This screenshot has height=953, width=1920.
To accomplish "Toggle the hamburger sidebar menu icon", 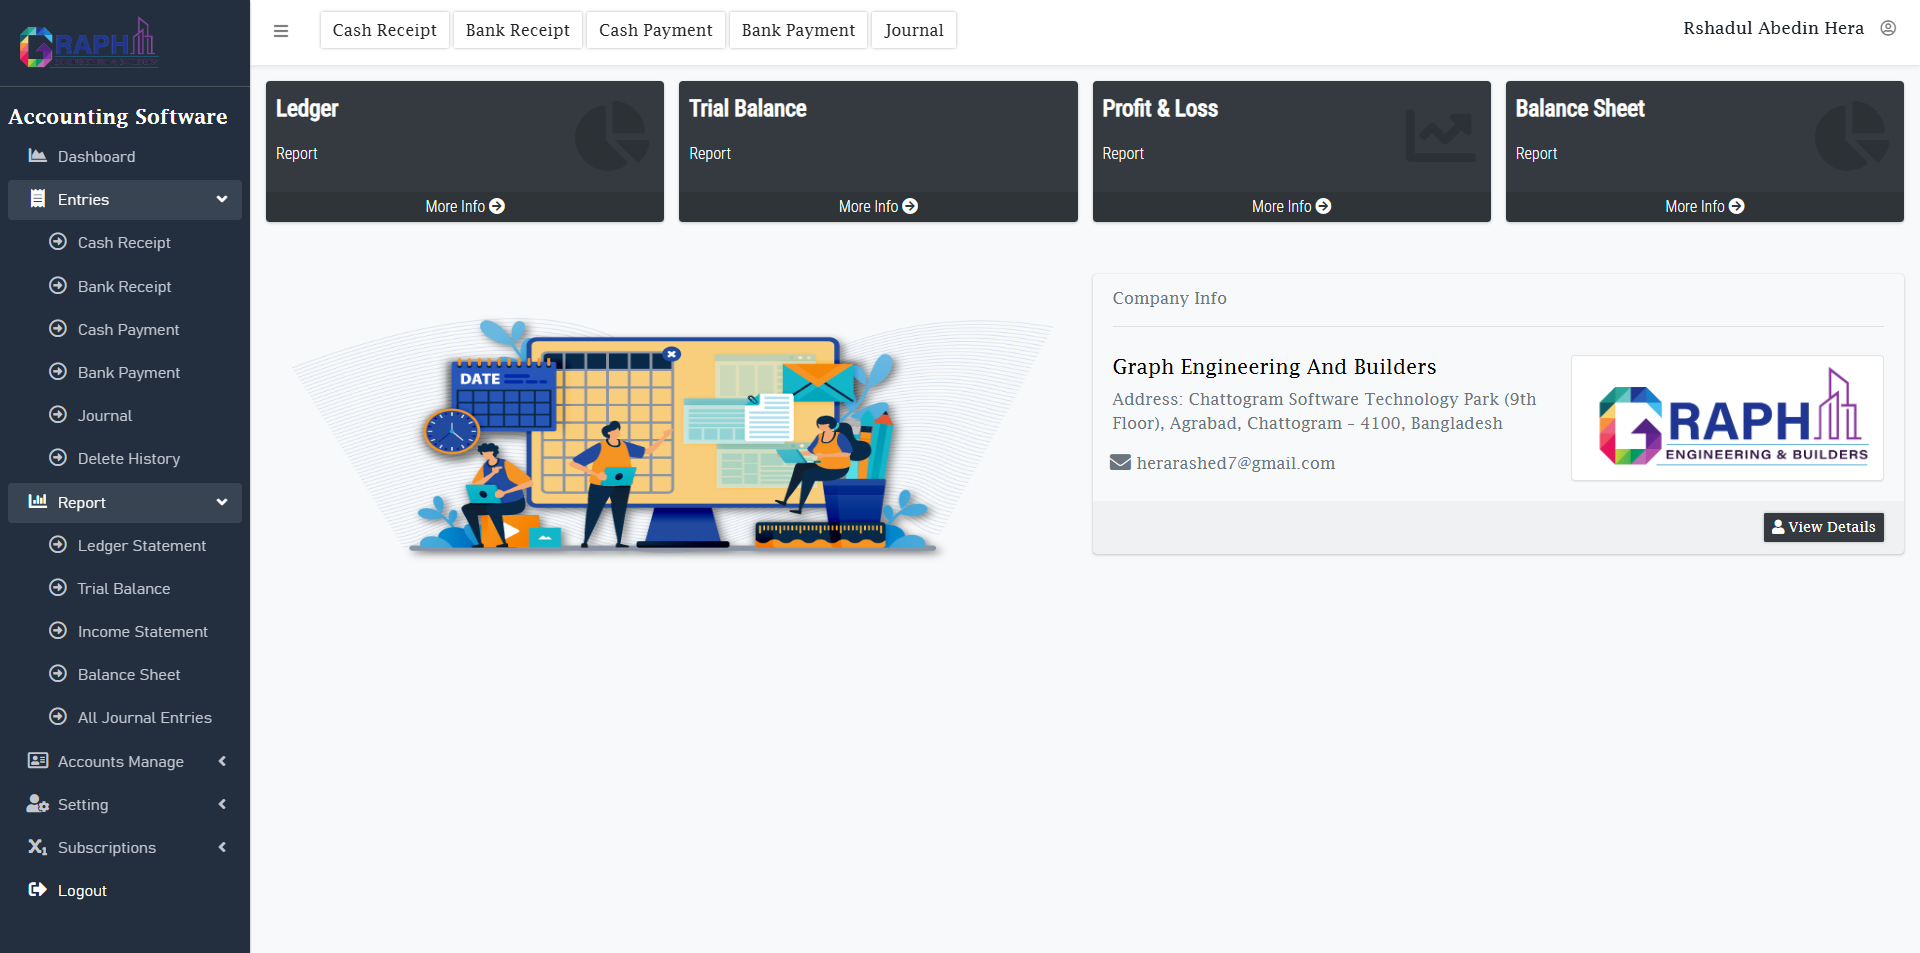I will coord(281,31).
